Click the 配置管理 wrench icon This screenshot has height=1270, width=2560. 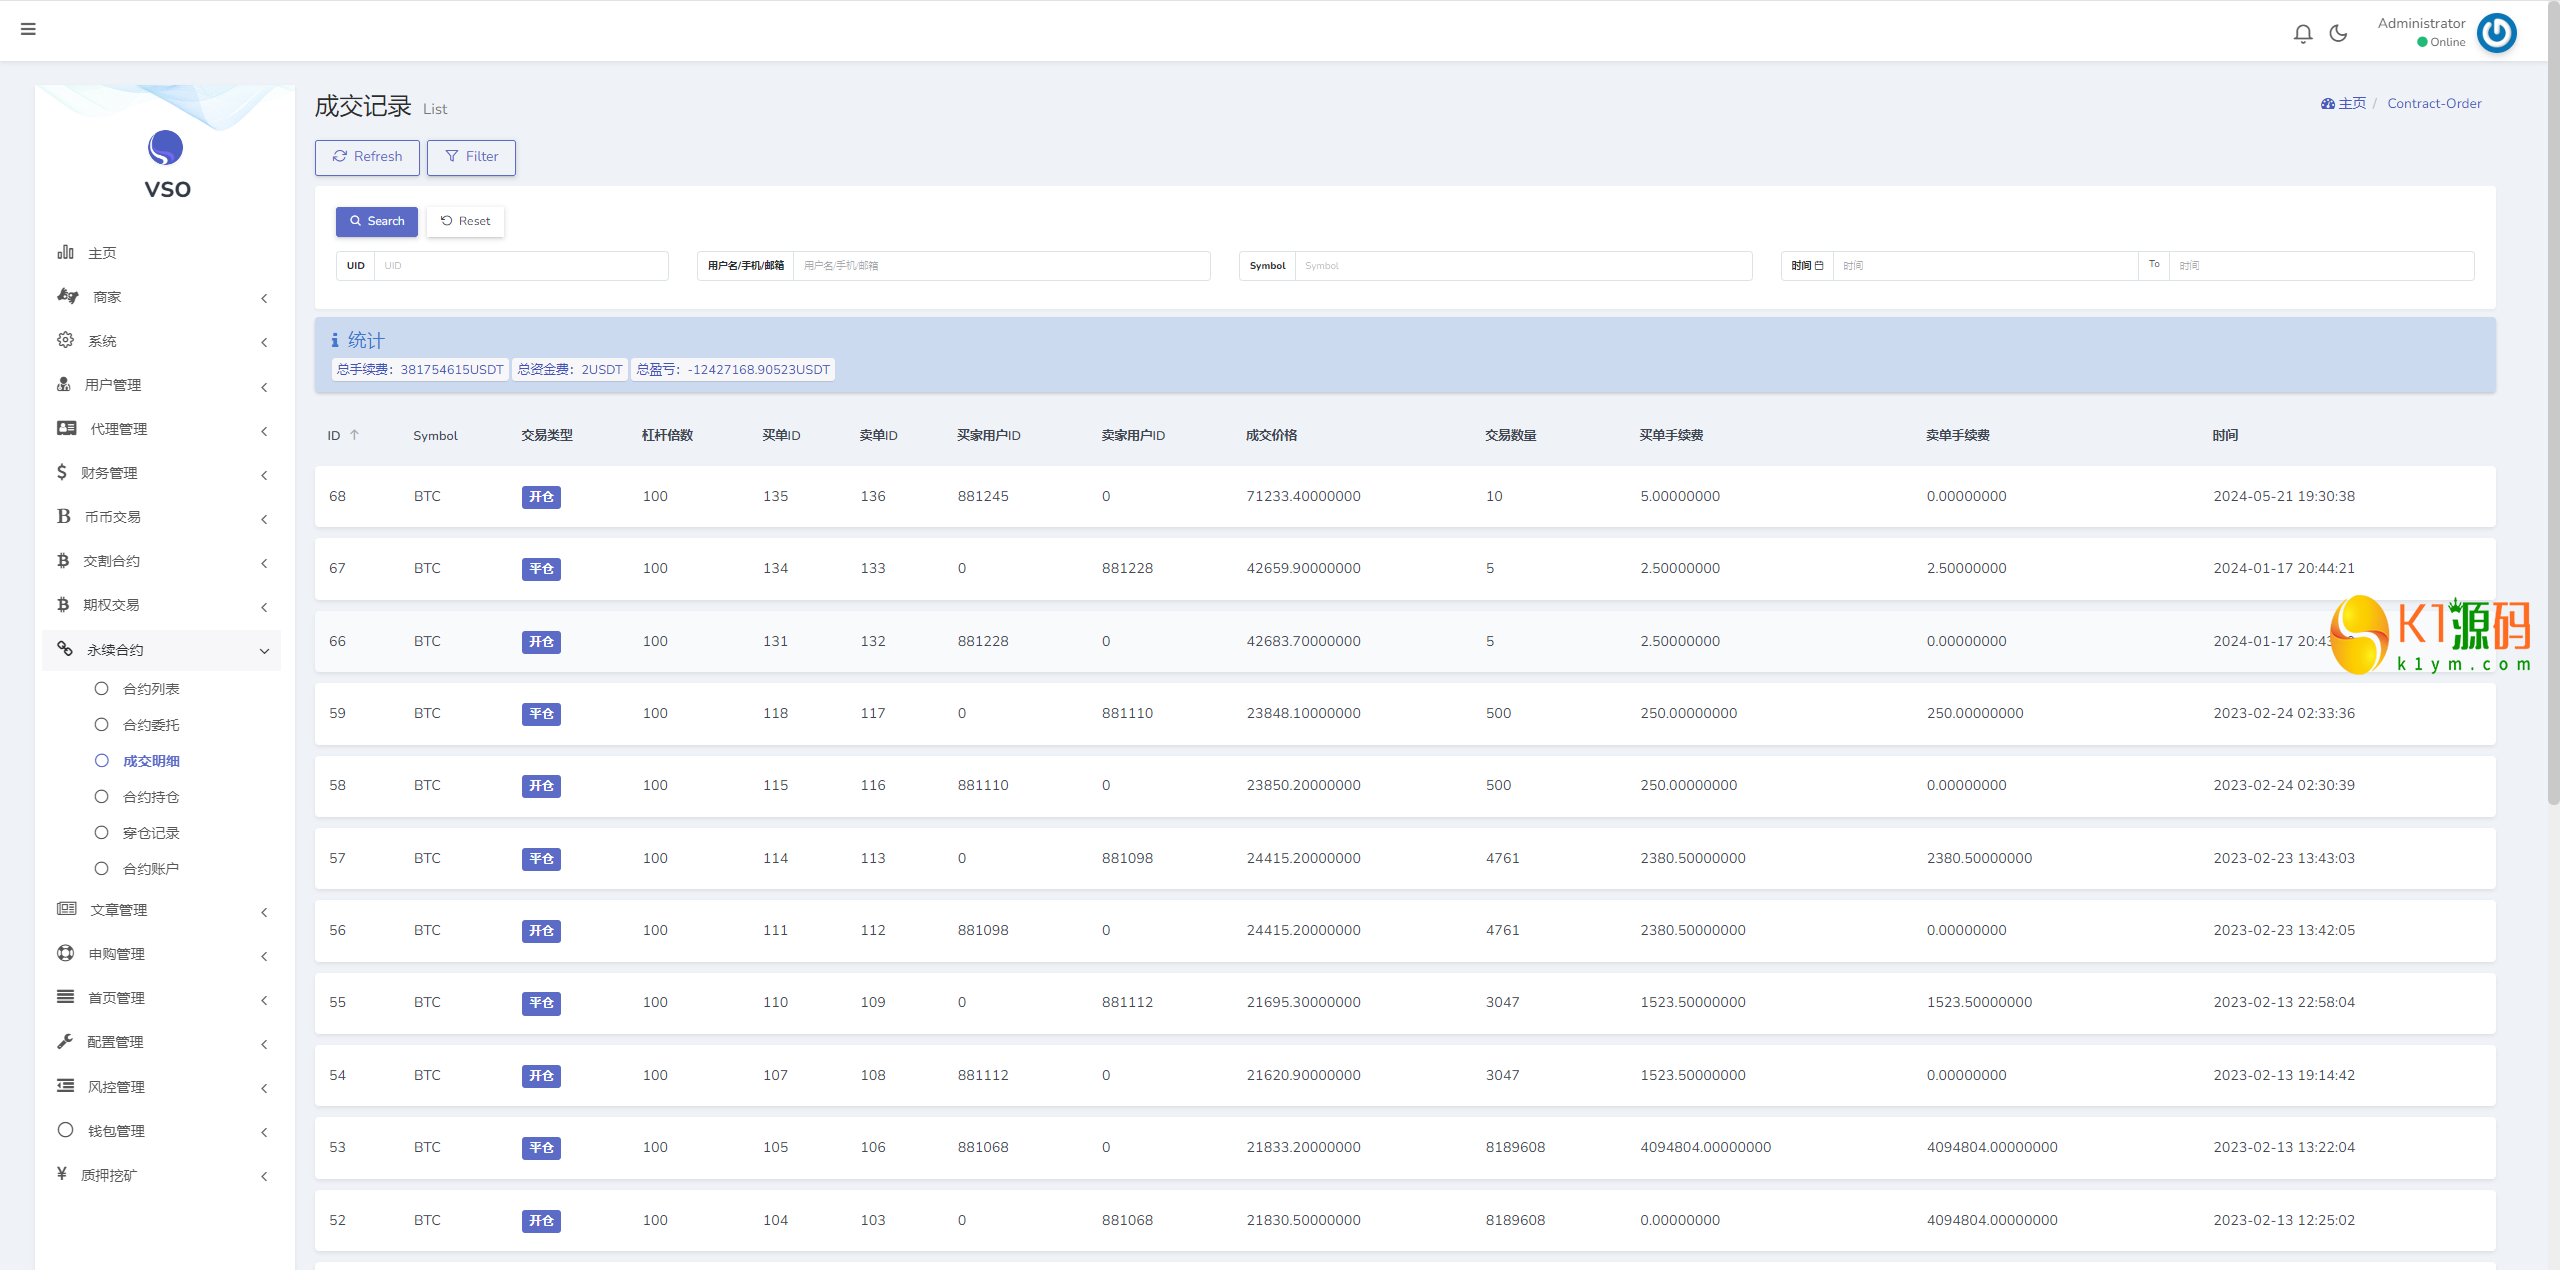pos(66,1041)
